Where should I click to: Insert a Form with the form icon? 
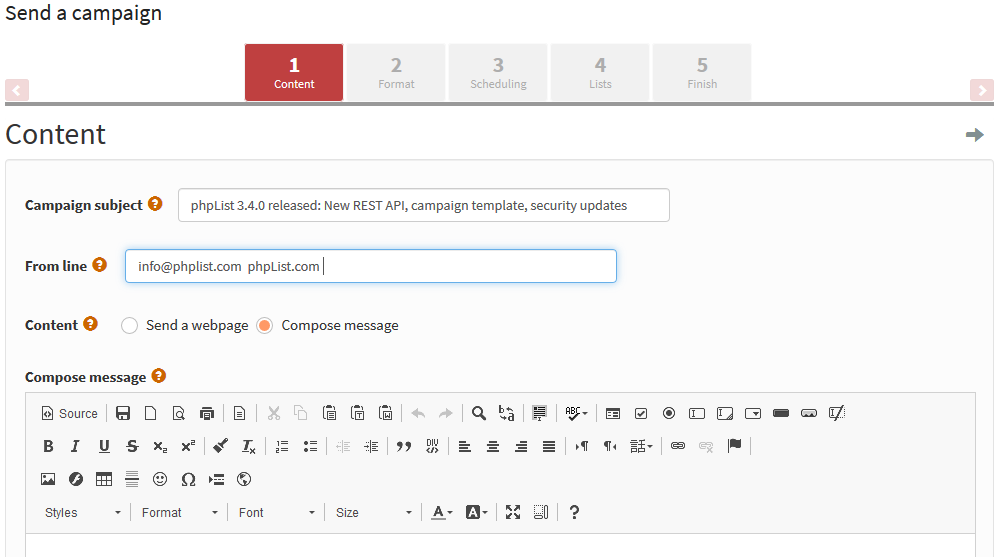pos(613,413)
